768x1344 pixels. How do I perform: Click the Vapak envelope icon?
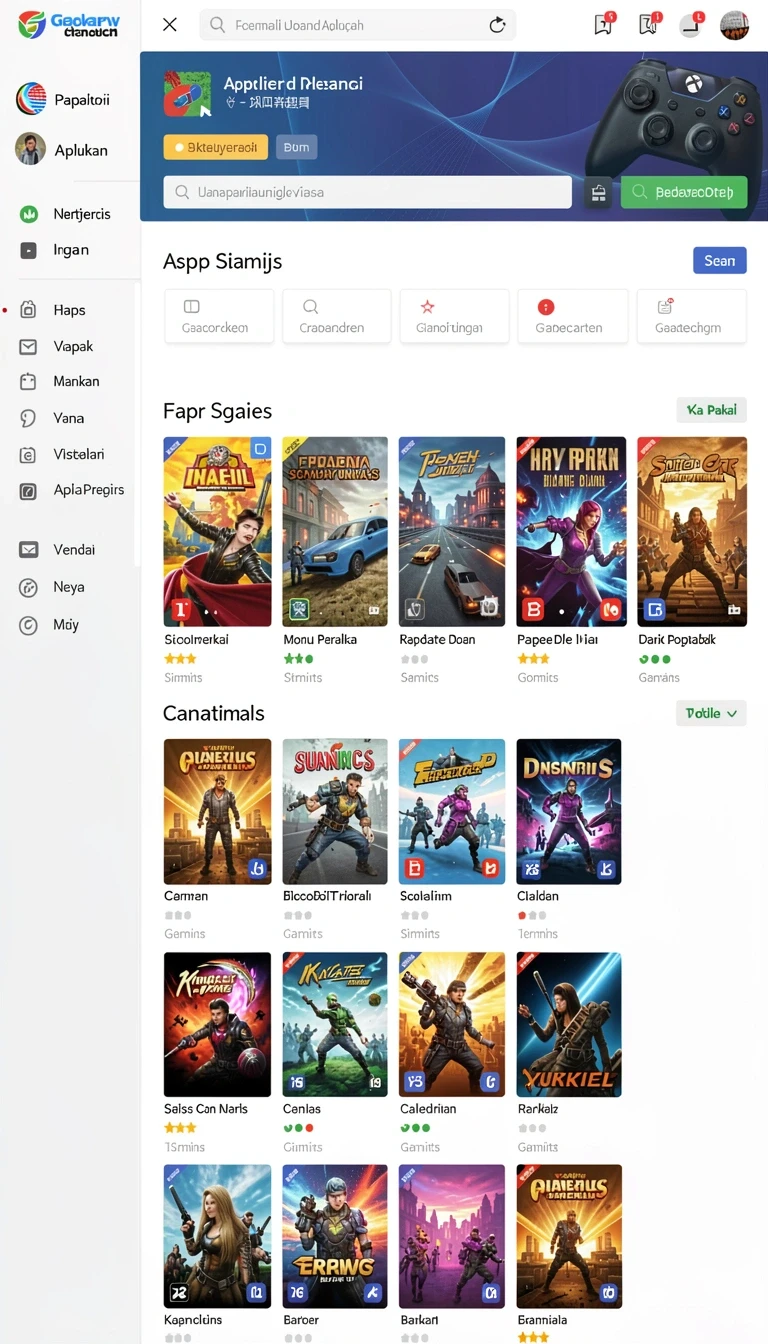click(29, 346)
